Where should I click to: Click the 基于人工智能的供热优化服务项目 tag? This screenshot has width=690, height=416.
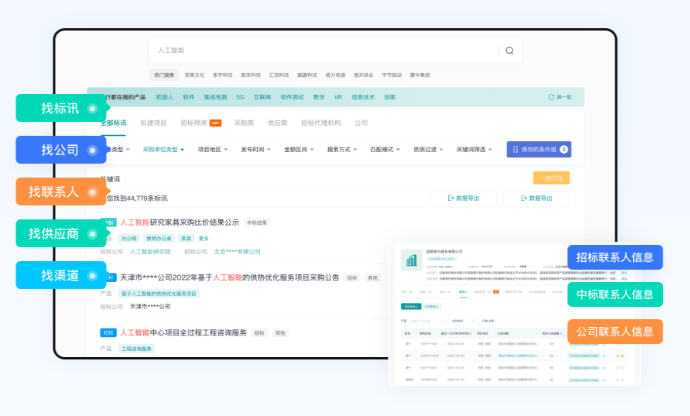click(159, 293)
